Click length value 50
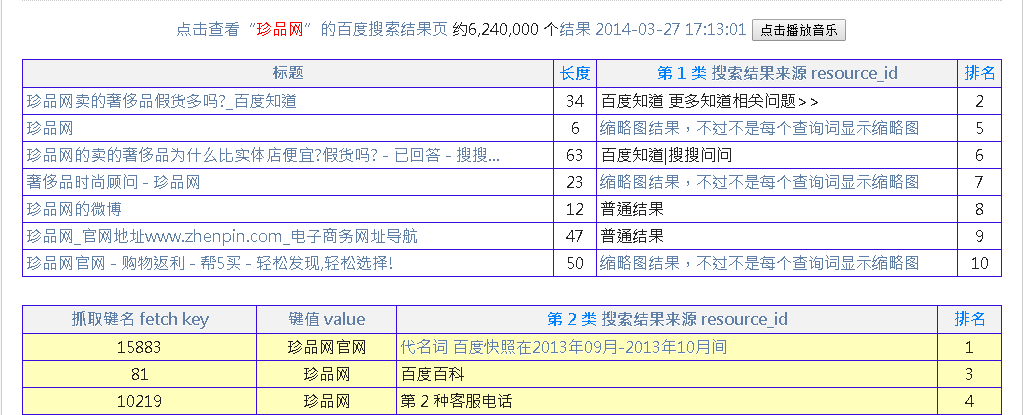 tap(575, 263)
